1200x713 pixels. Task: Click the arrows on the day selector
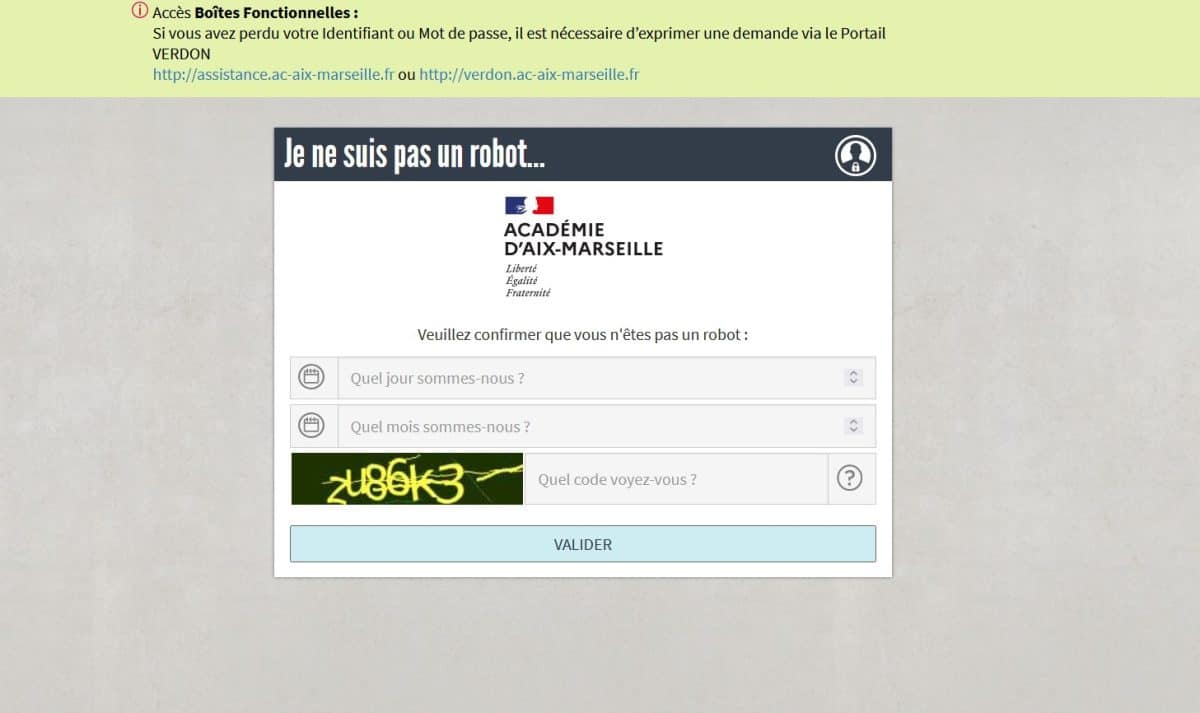853,378
